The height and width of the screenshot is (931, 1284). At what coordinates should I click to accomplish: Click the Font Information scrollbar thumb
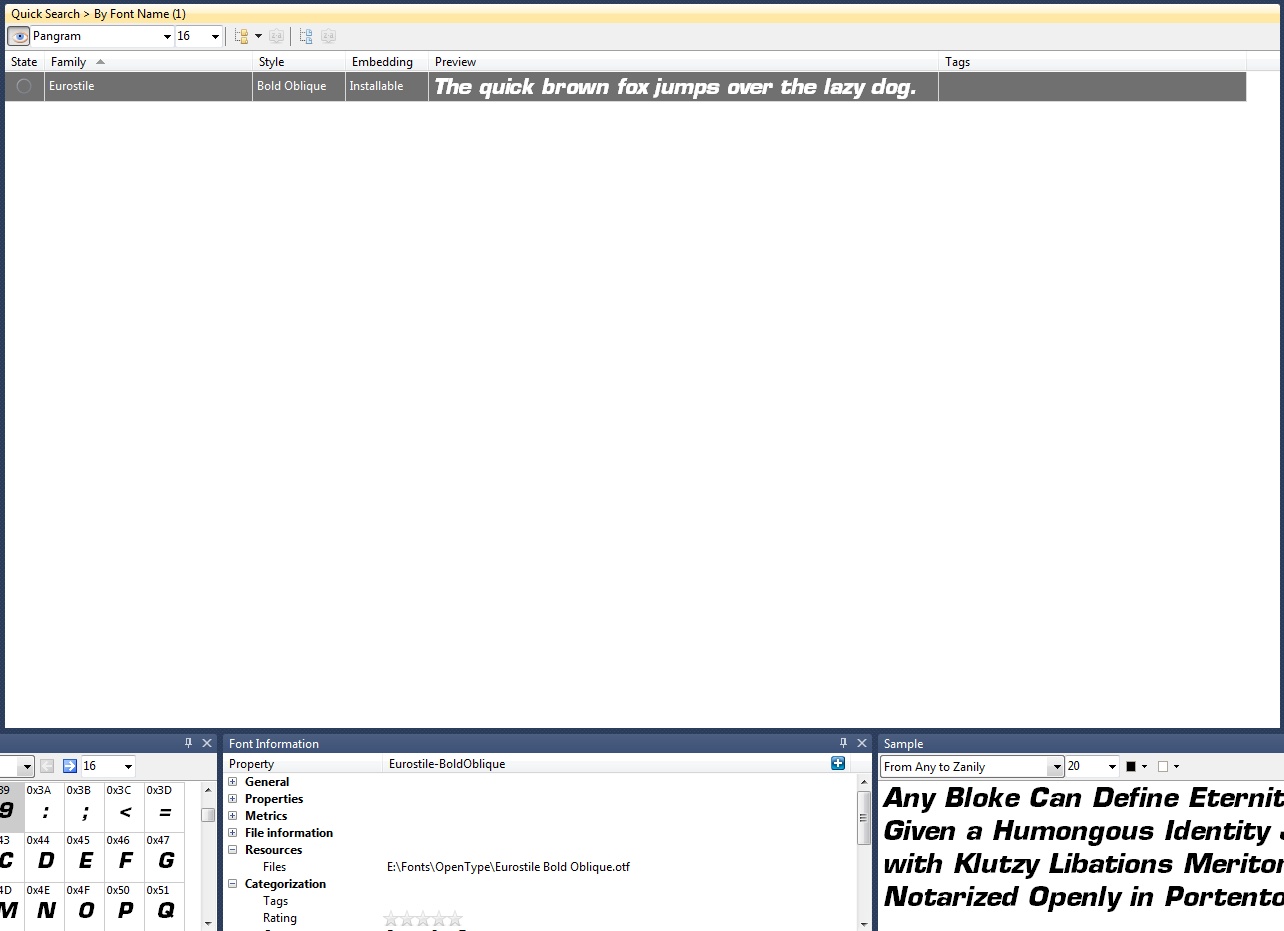click(864, 820)
